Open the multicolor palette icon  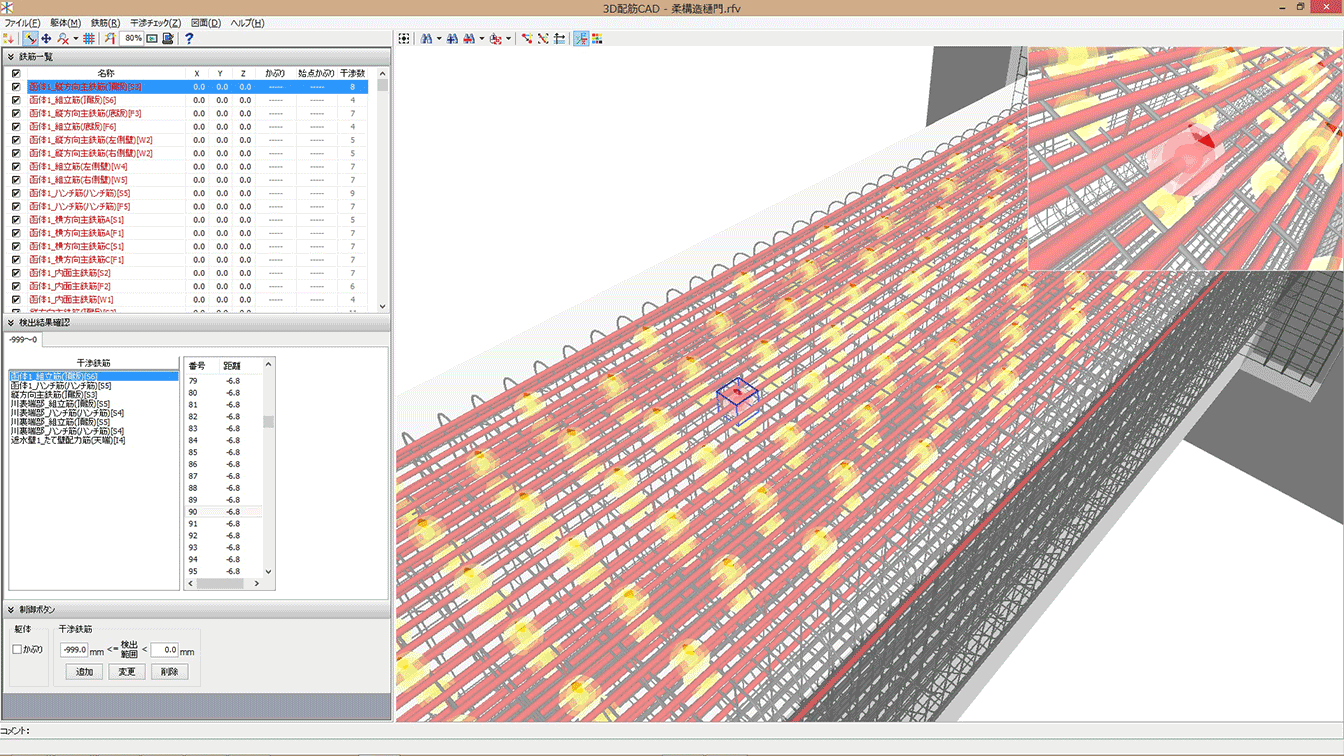pyautogui.click(x=597, y=38)
